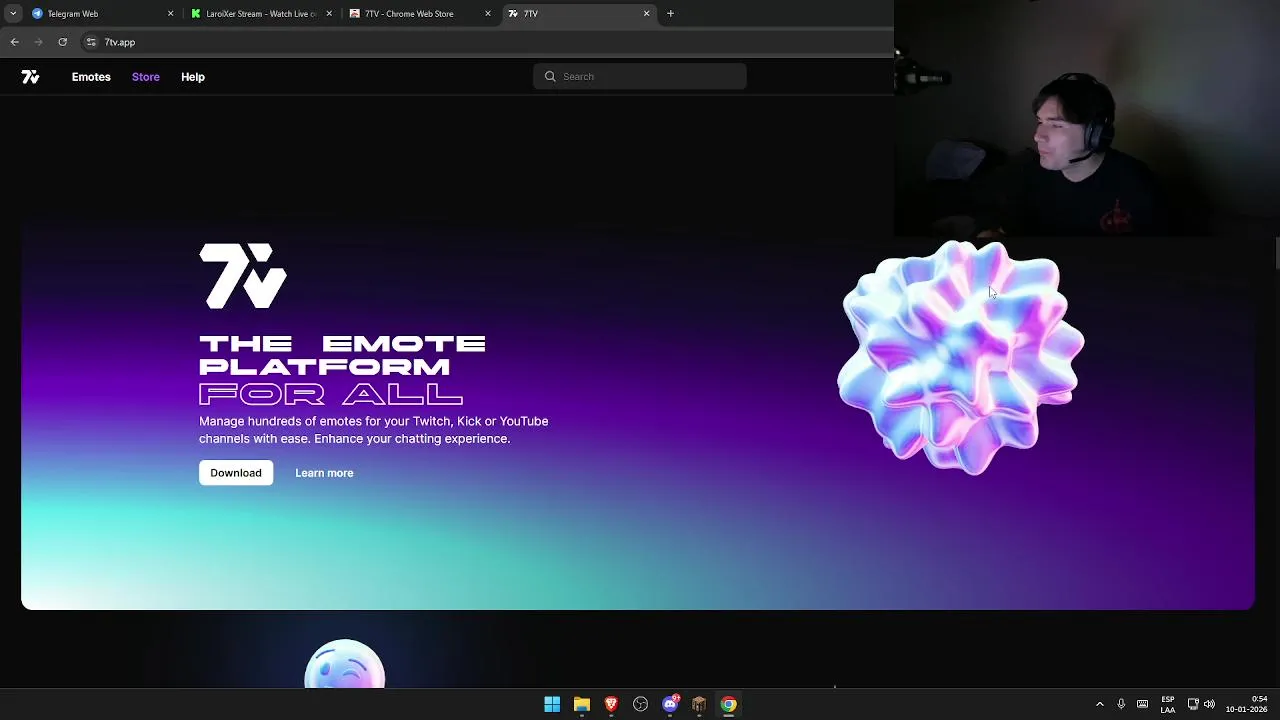Click the magnifier icon in search bar
Image resolution: width=1280 pixels, height=720 pixels.
pos(550,77)
